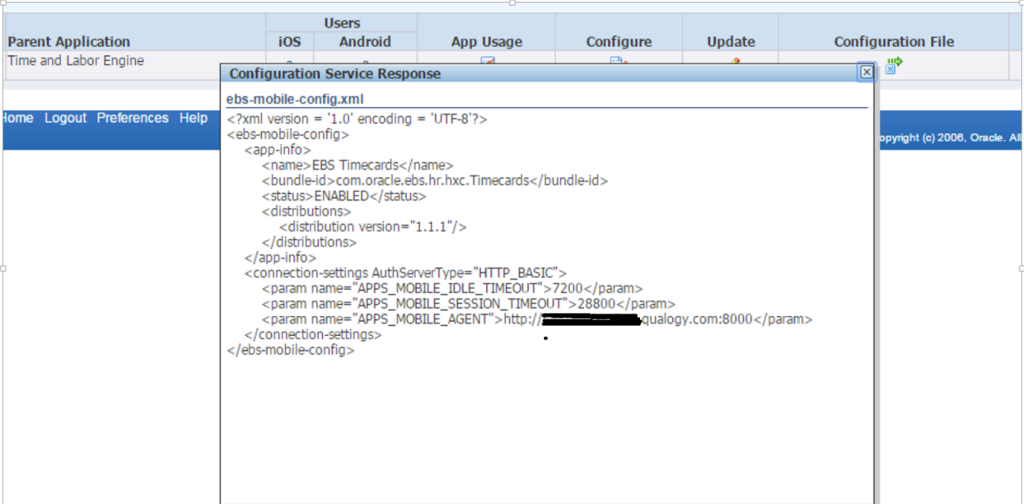1024x504 pixels.
Task: Click the EBS Timecards name line
Action: (x=357, y=165)
